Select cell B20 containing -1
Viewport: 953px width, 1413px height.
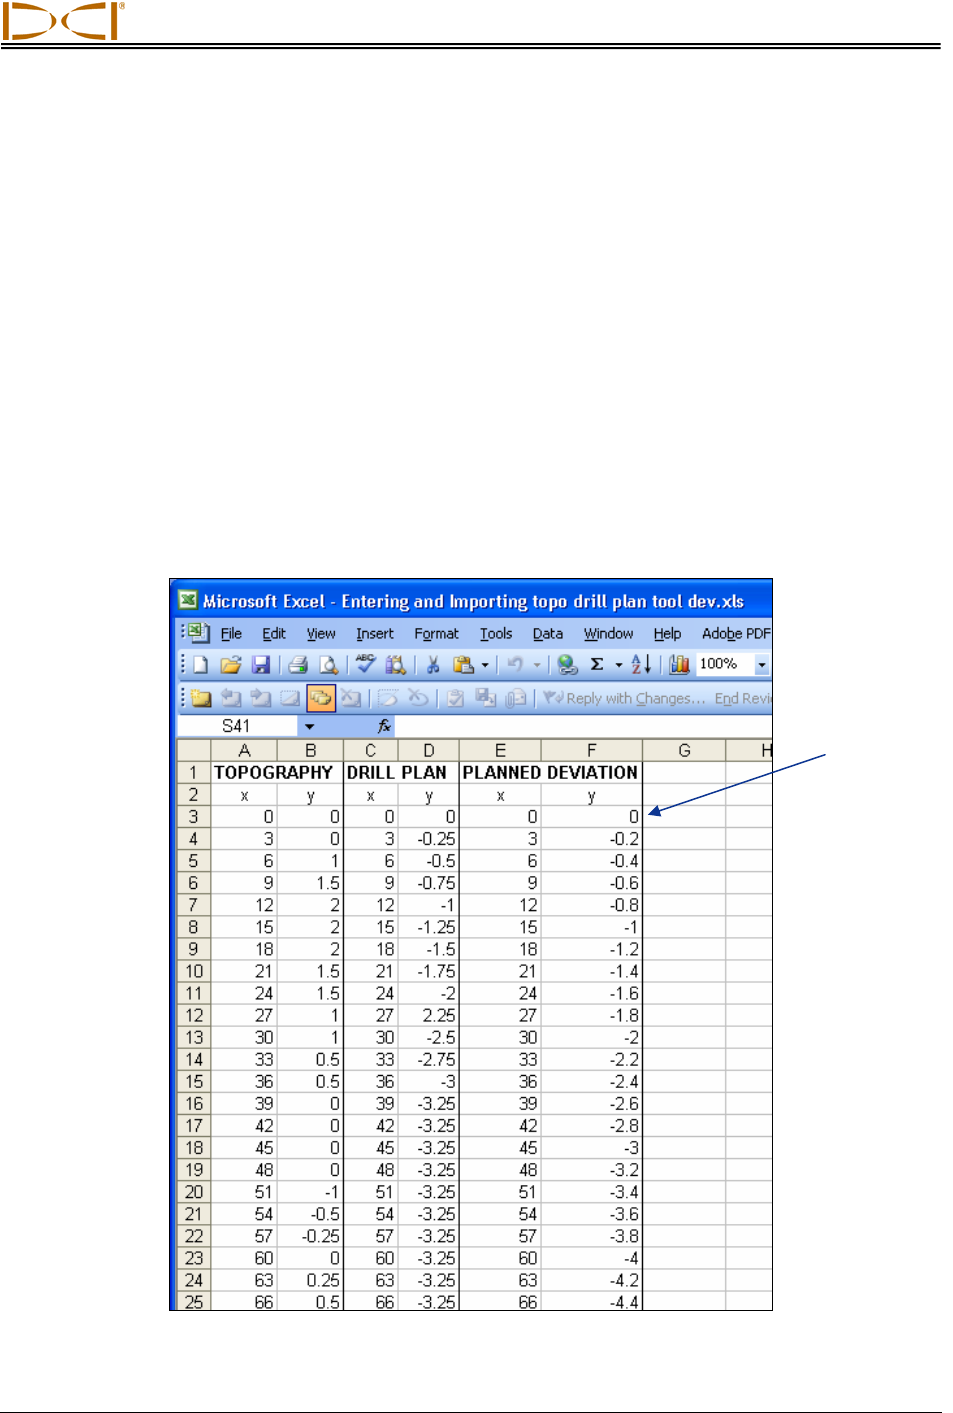click(310, 1192)
